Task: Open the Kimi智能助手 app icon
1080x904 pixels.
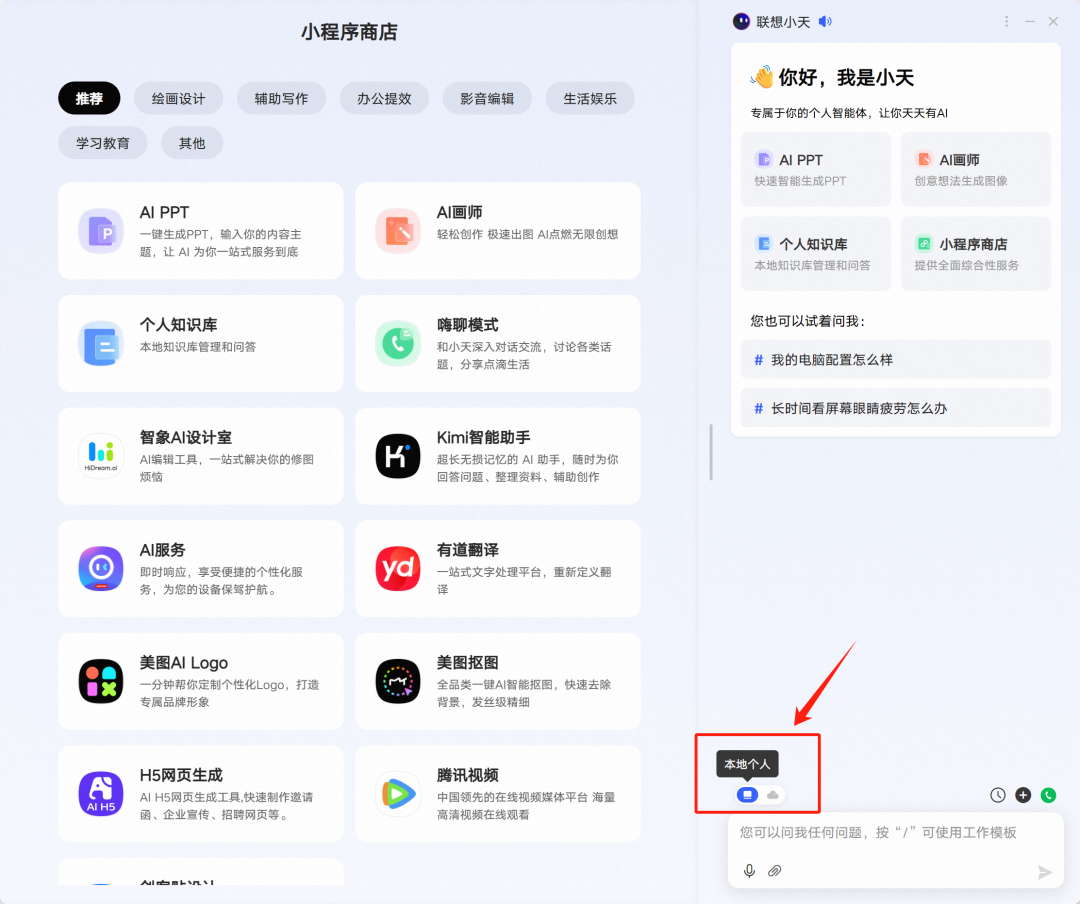Action: [x=398, y=457]
